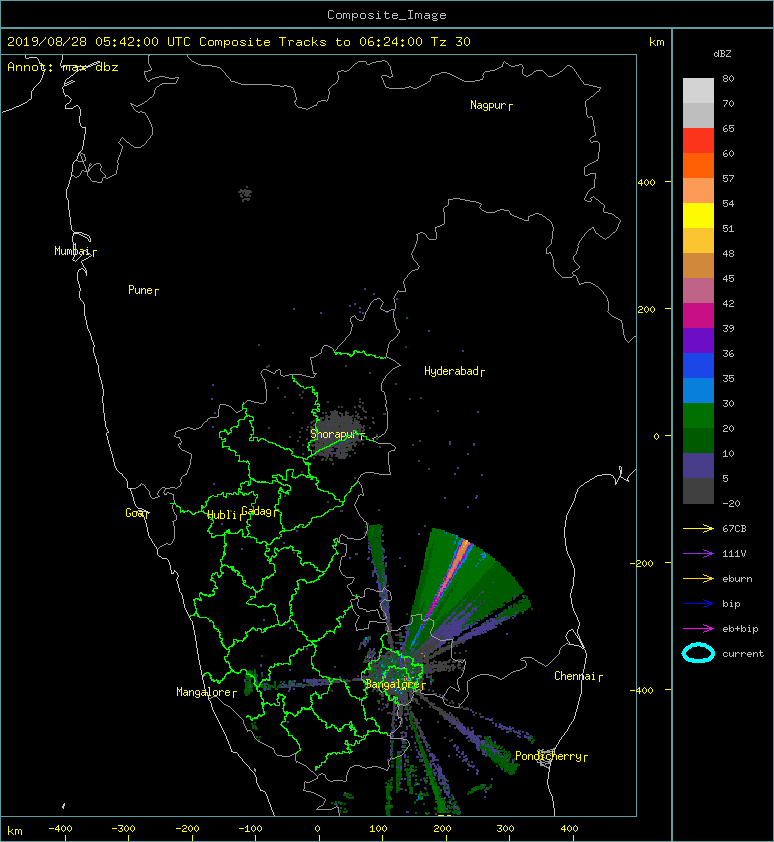Click the -400 tick on the vertical km axis
Image resolution: width=774 pixels, height=842 pixels.
pyautogui.click(x=642, y=690)
